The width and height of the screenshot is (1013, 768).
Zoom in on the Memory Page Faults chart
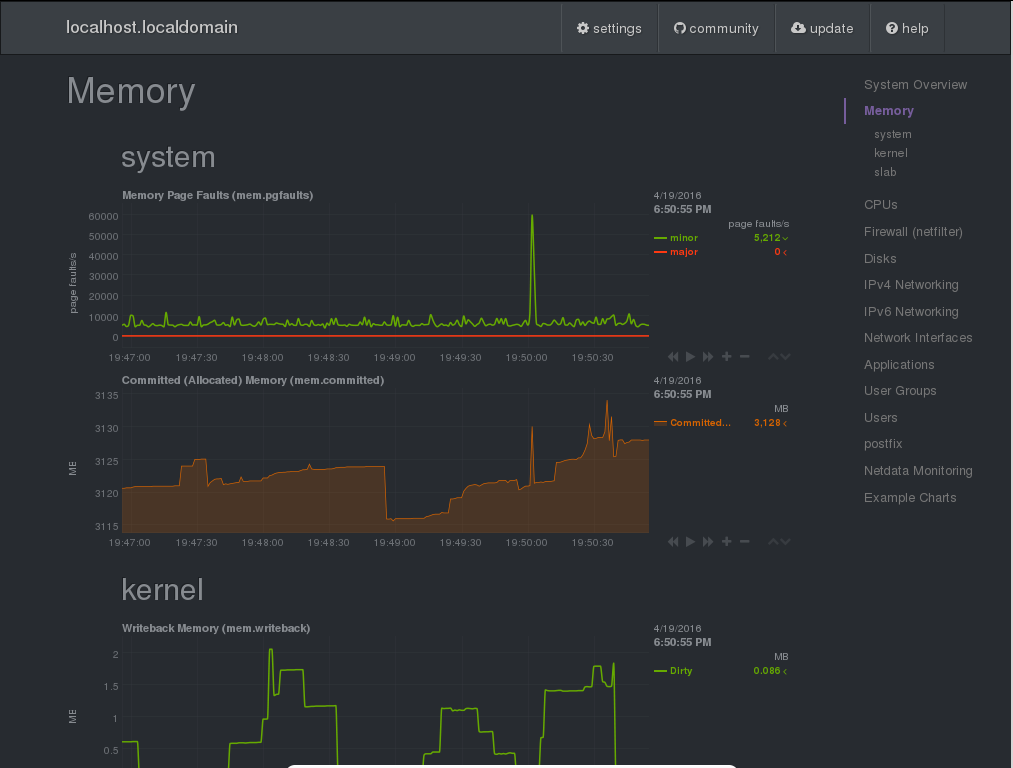coord(727,357)
